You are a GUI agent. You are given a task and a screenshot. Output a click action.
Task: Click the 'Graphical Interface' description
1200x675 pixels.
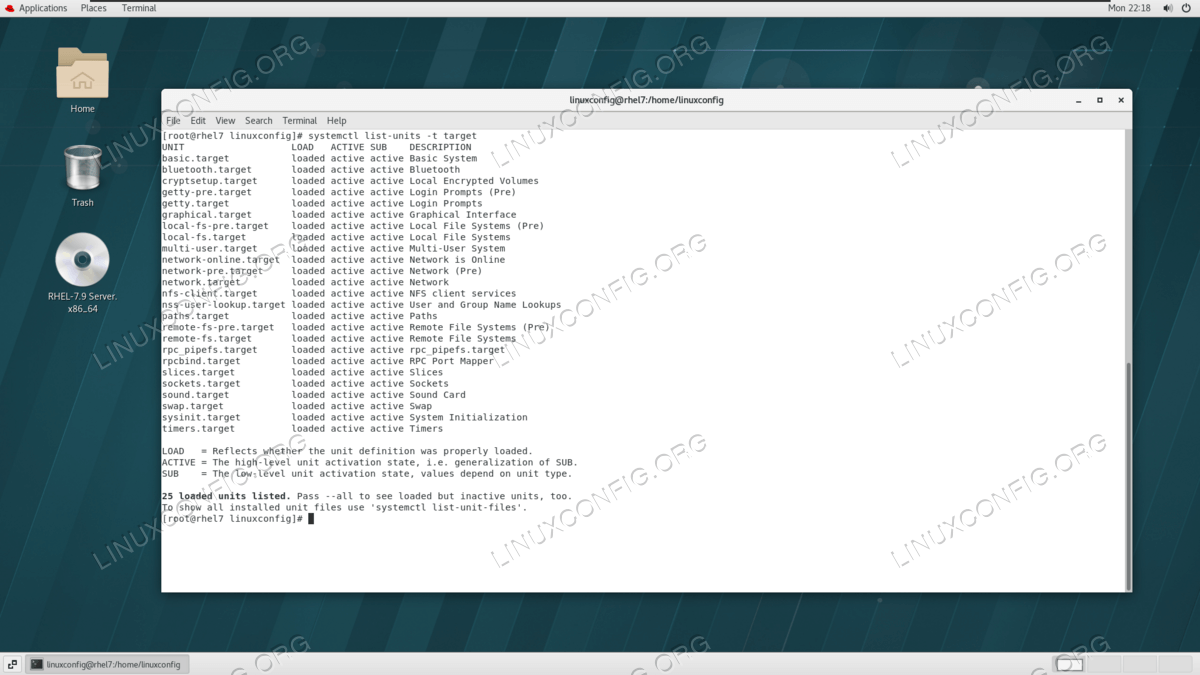463,215
